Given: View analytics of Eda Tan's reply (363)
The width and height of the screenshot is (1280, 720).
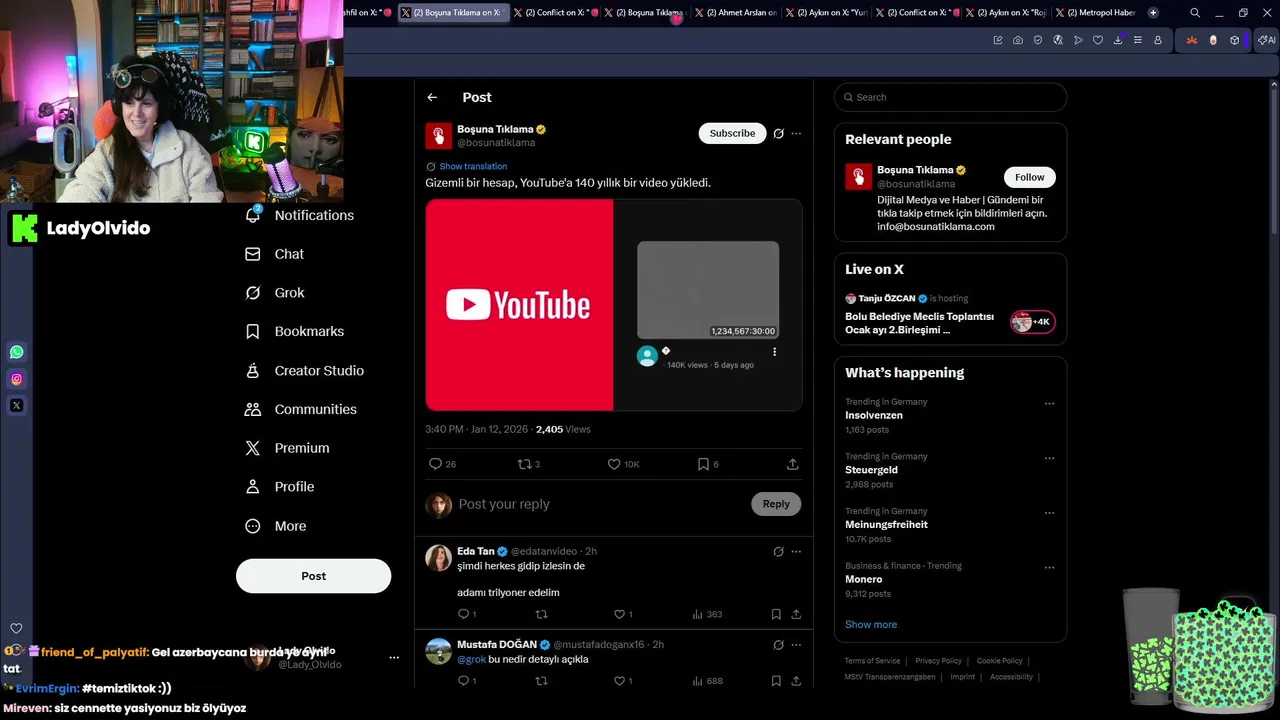Looking at the screenshot, I should click(x=707, y=614).
